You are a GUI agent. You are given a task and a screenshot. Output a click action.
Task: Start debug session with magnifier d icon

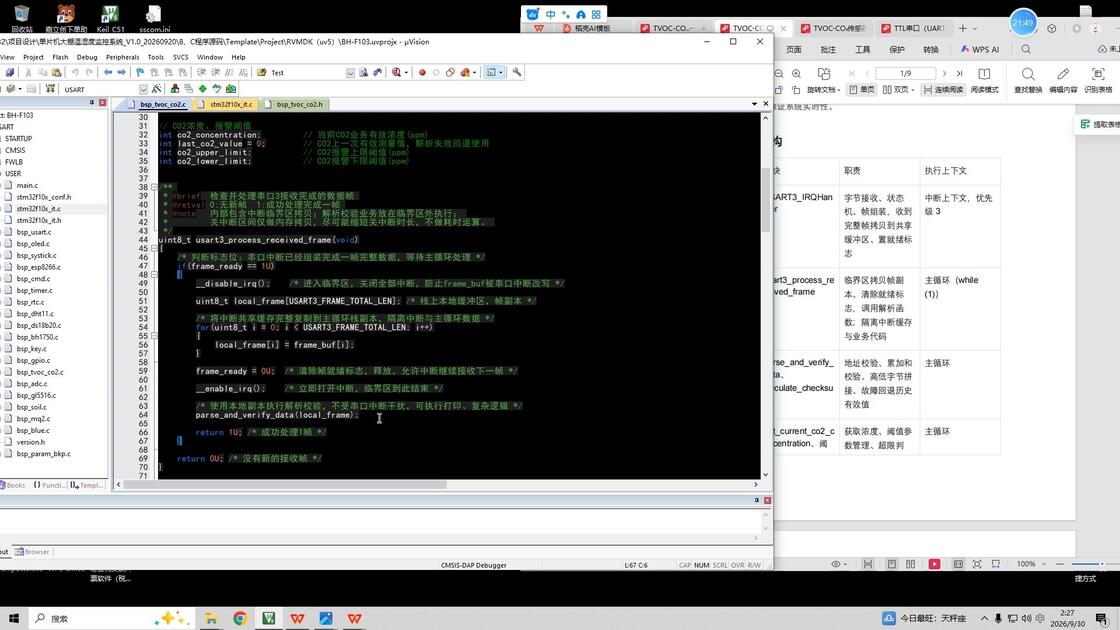[x=396, y=72]
